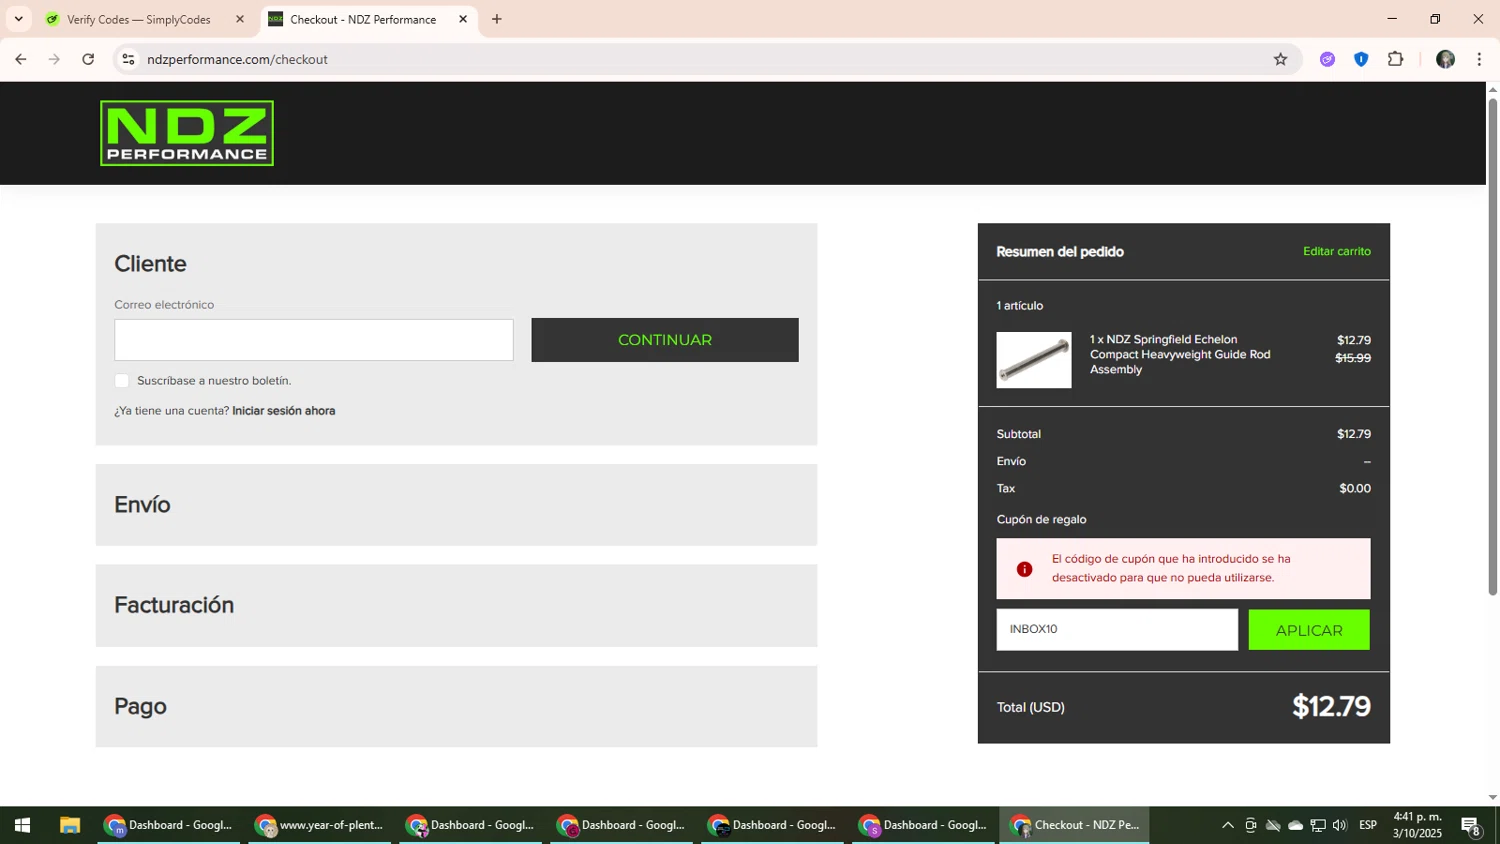Click the volume speaker tray icon
This screenshot has width=1500, height=844.
(1340, 825)
